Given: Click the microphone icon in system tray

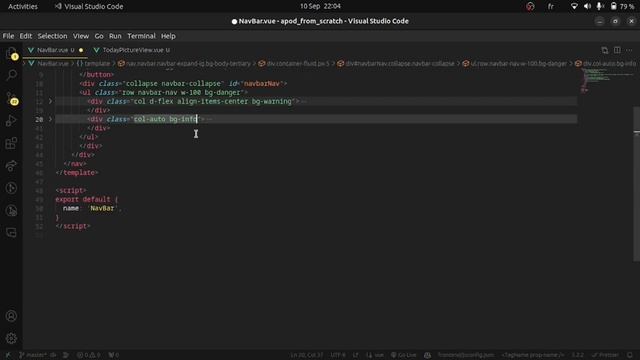Looking at the screenshot, I should [x=599, y=6].
